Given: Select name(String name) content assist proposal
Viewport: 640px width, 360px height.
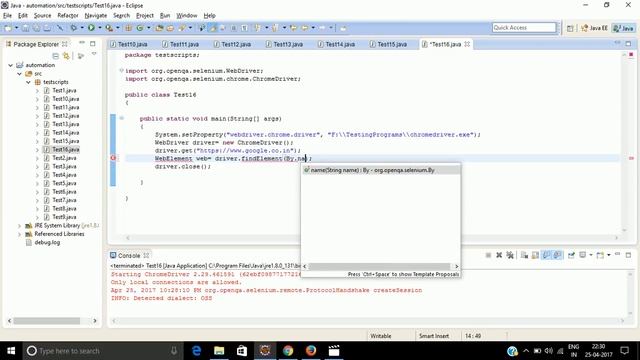Looking at the screenshot, I should 381,170.
